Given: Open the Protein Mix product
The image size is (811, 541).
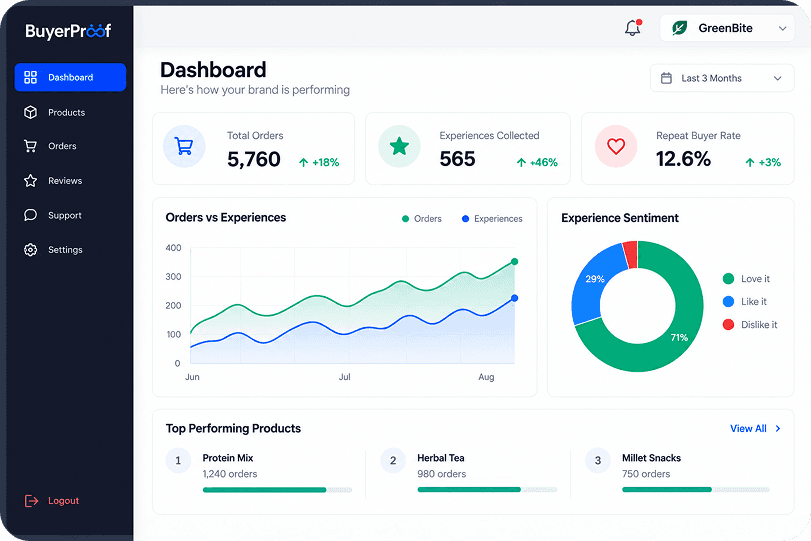Looking at the screenshot, I should 228,458.
